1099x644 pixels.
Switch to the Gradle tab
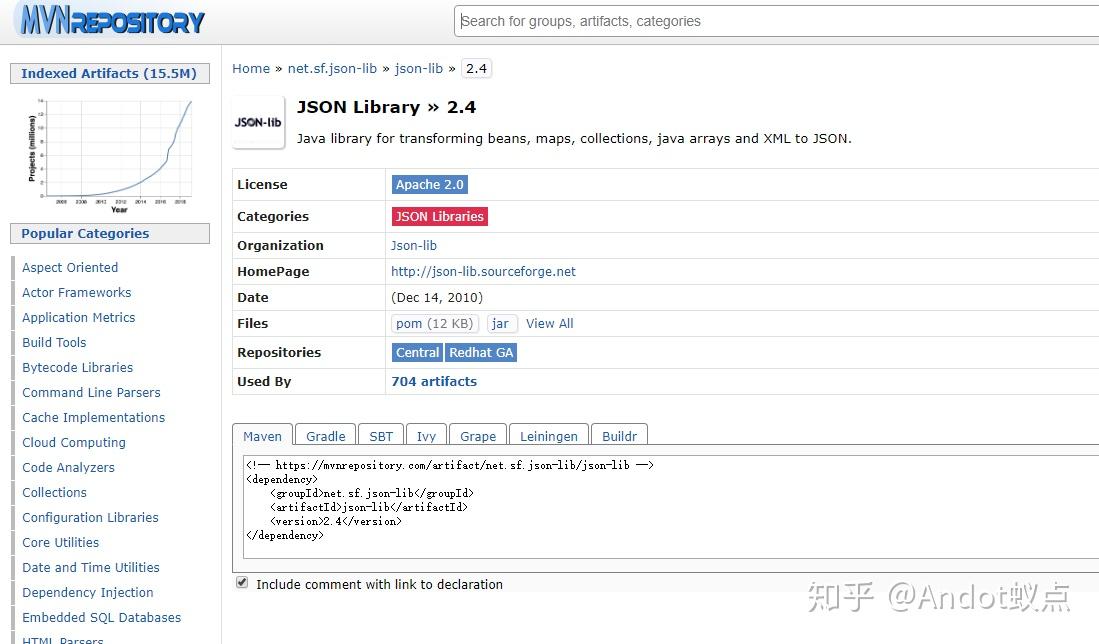click(x=324, y=436)
